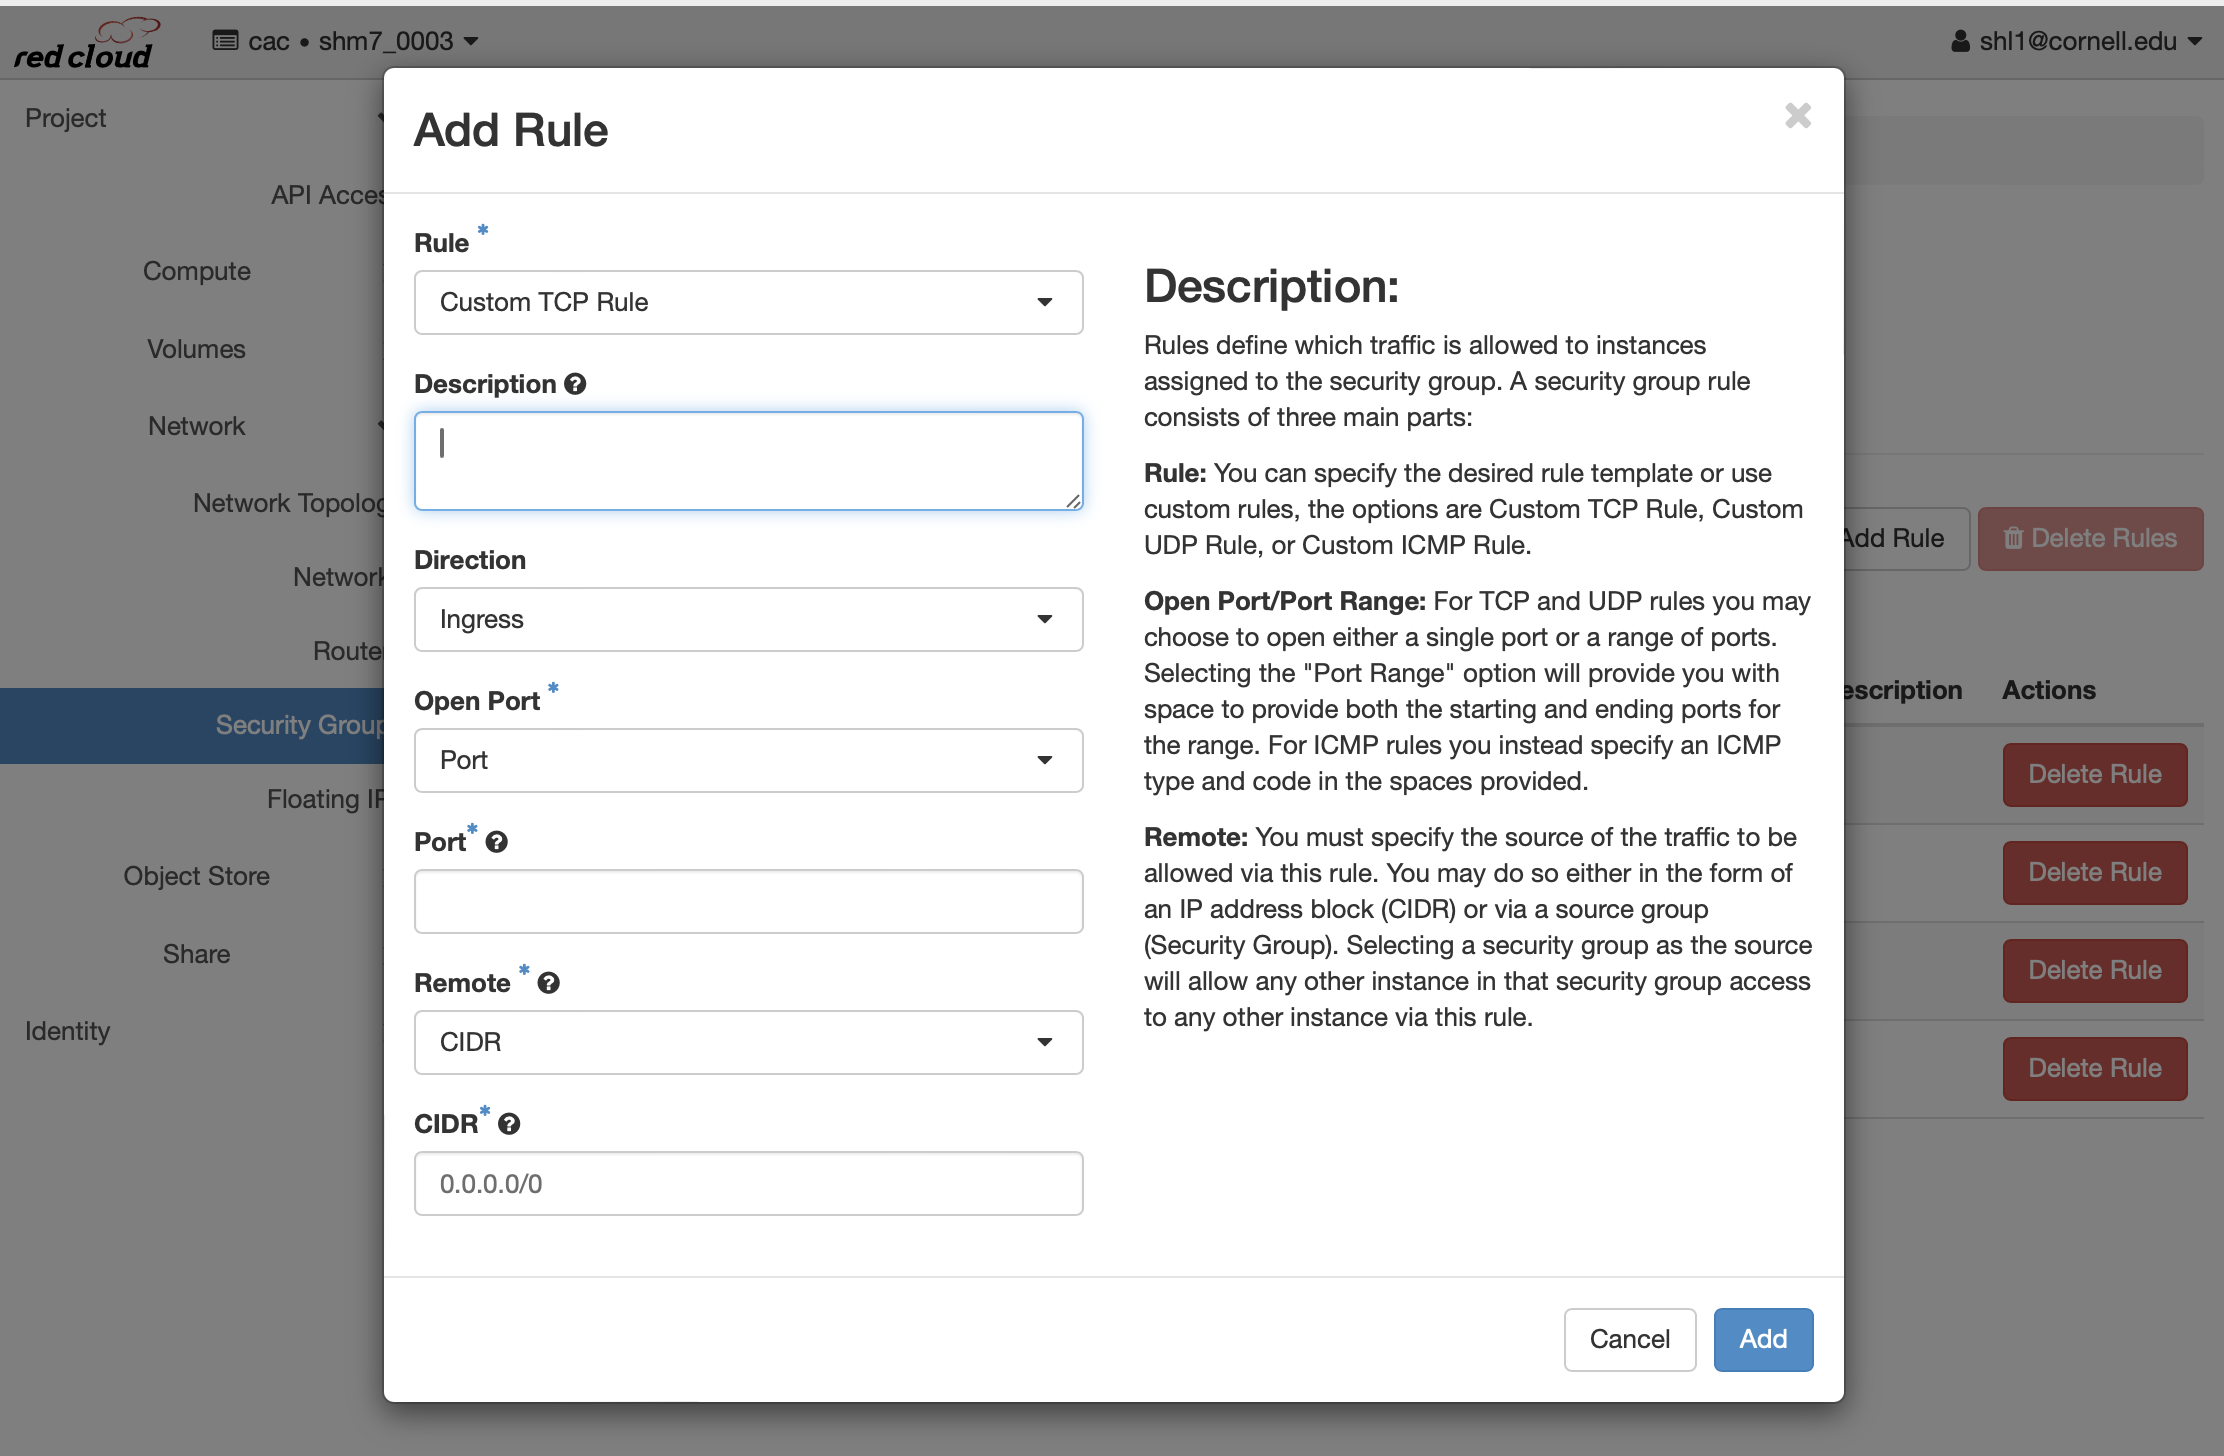Open the Volumes sidebar section
The width and height of the screenshot is (2224, 1456).
pyautogui.click(x=196, y=349)
